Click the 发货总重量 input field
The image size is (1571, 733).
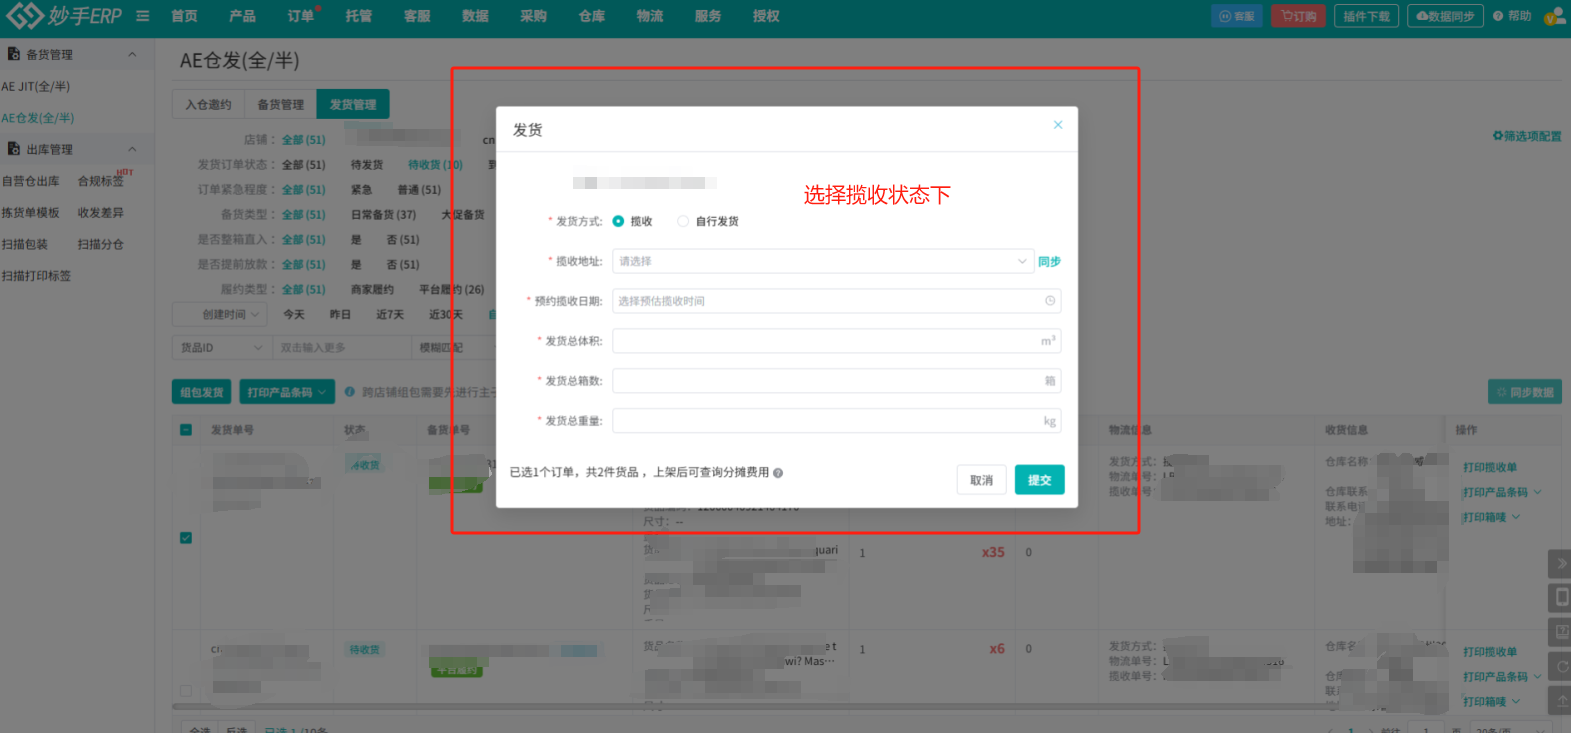tap(836, 421)
